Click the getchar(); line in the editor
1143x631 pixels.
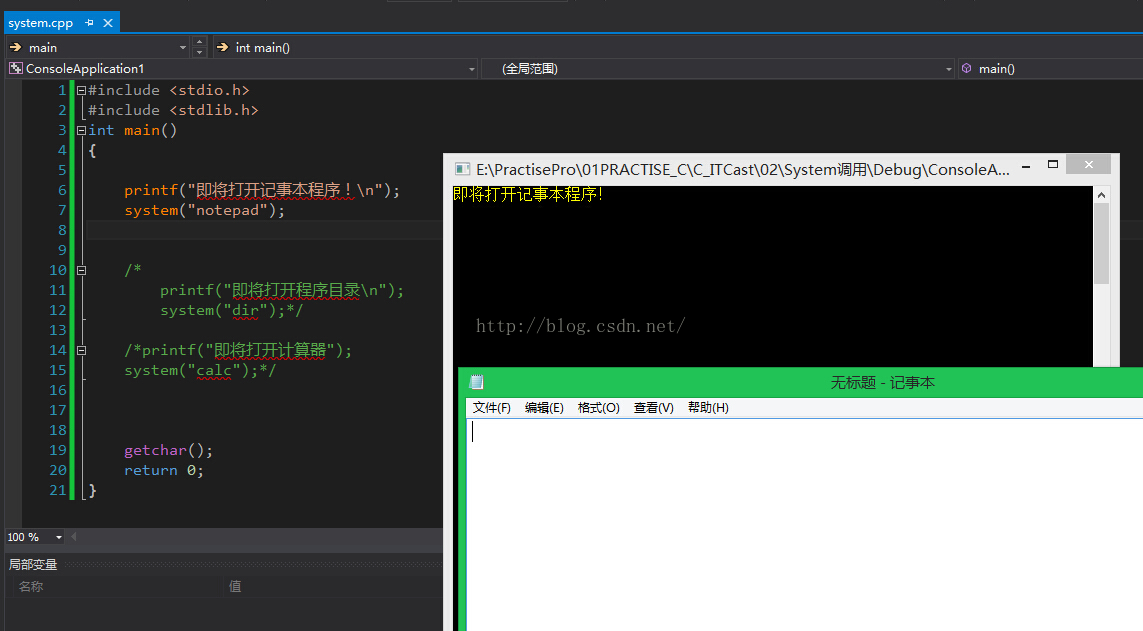click(x=168, y=451)
